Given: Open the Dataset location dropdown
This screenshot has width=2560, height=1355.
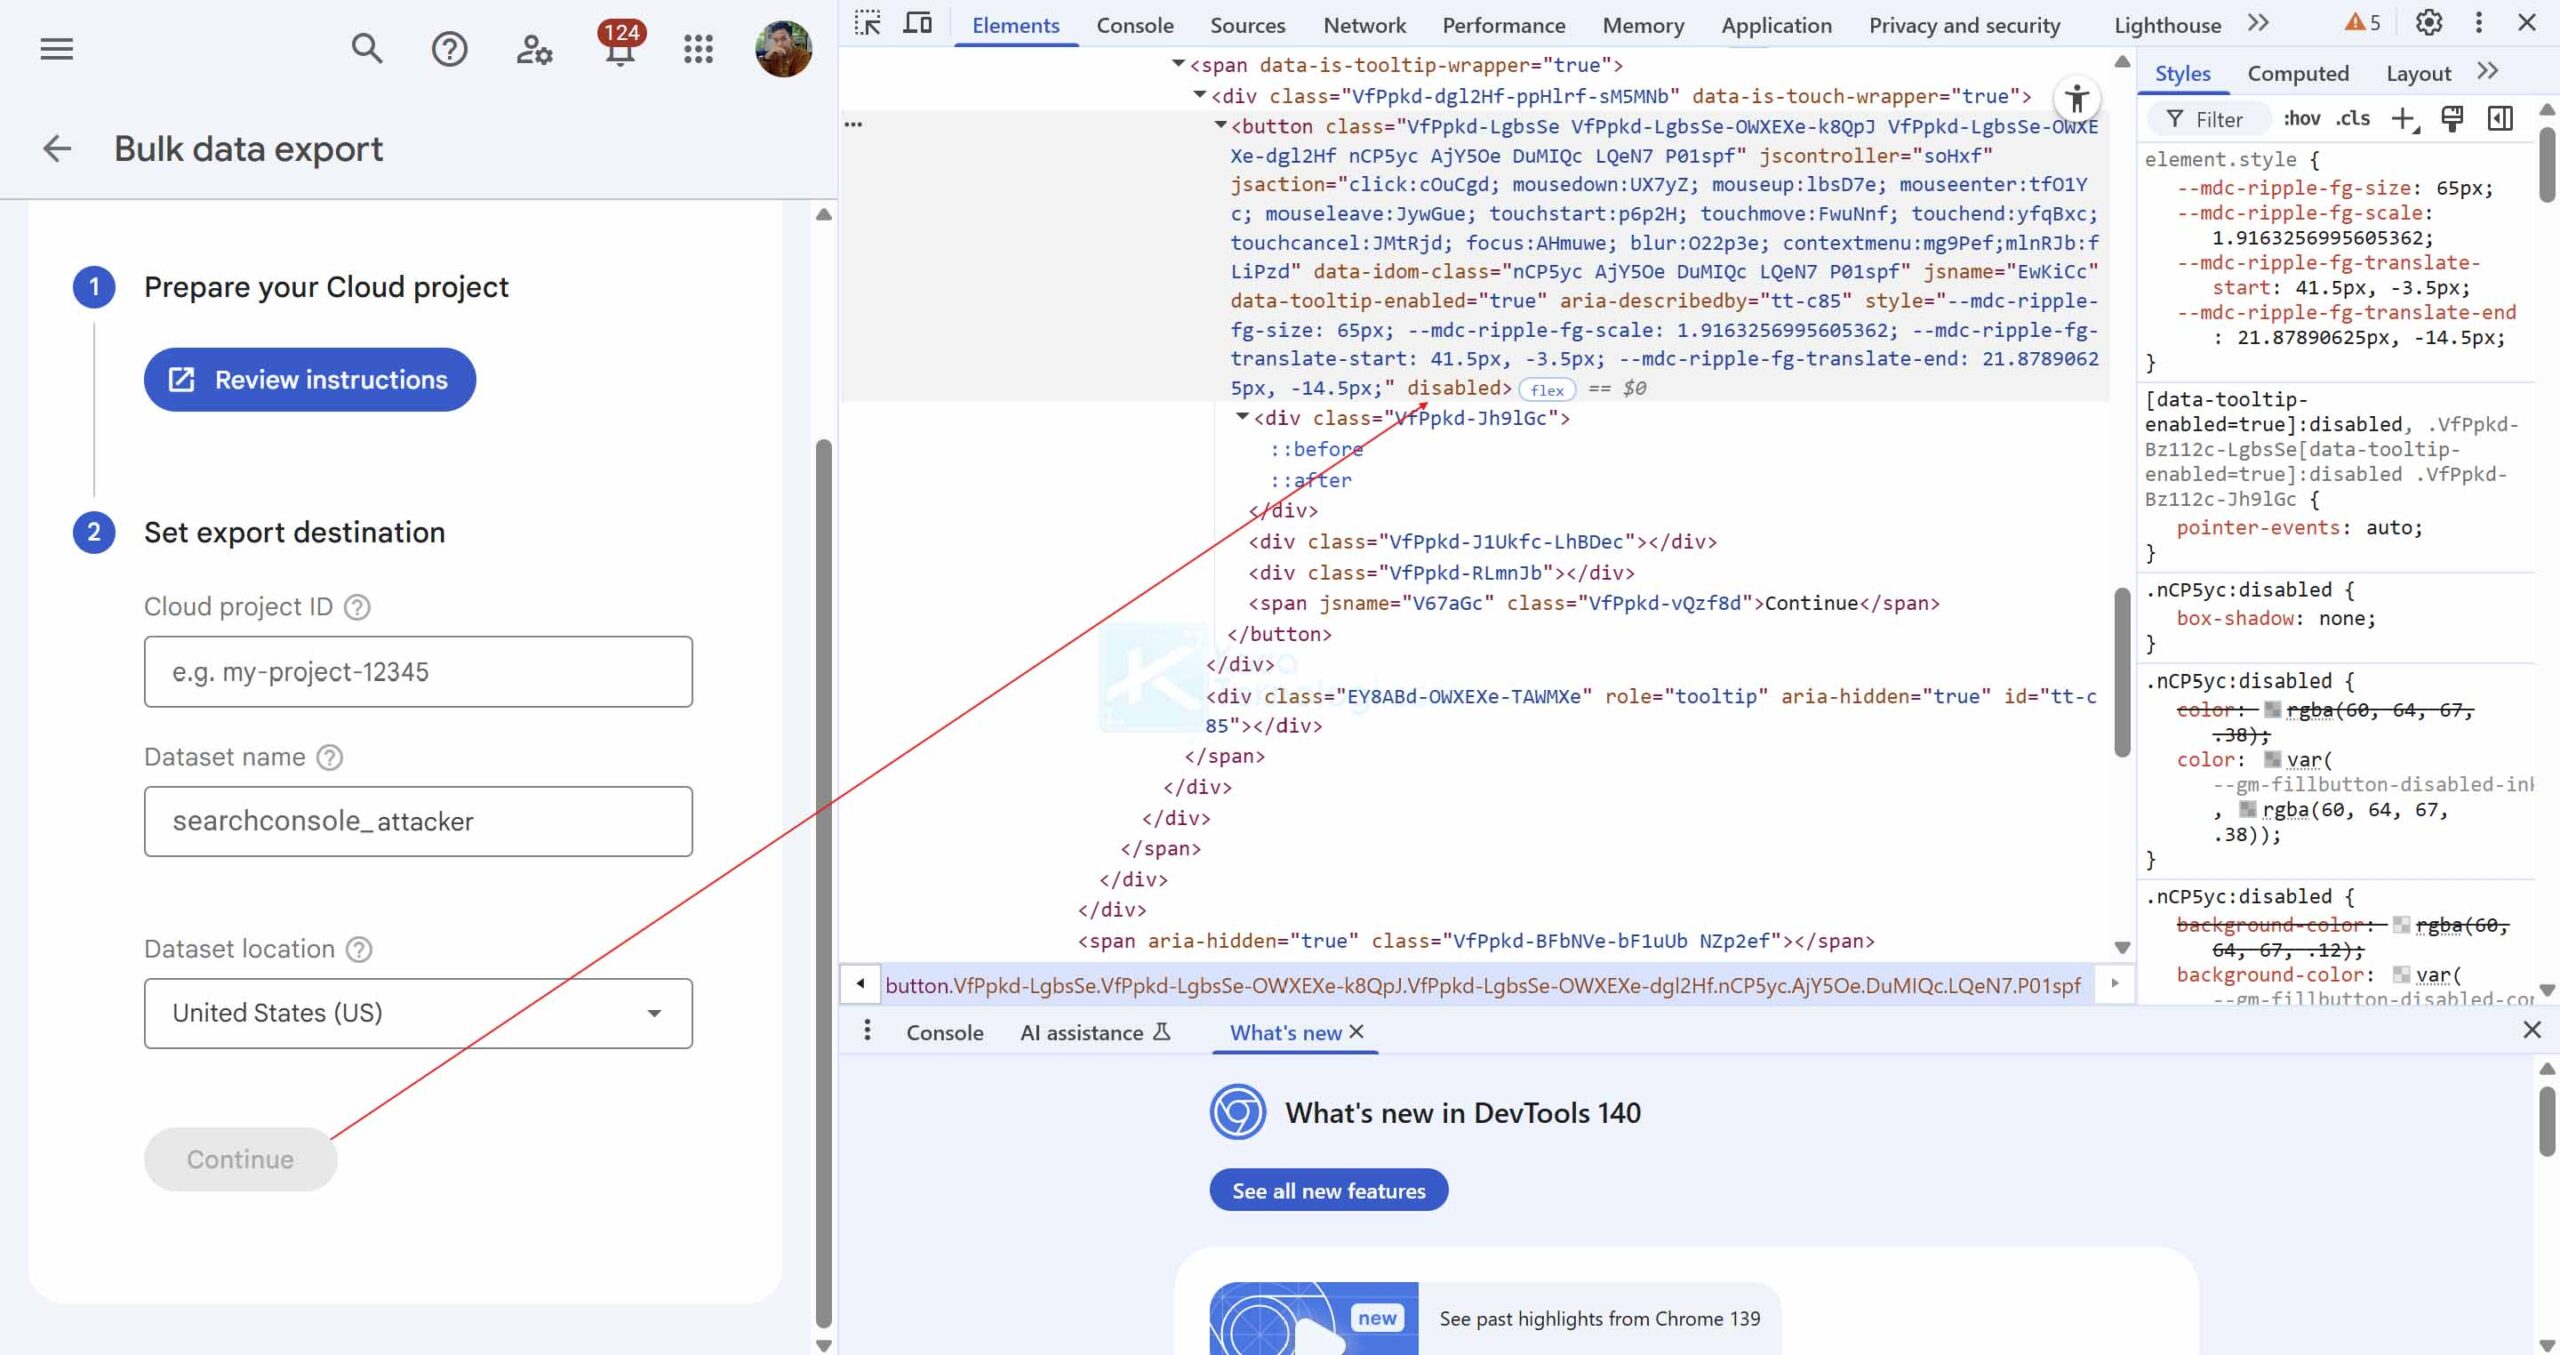Looking at the screenshot, I should (418, 1013).
